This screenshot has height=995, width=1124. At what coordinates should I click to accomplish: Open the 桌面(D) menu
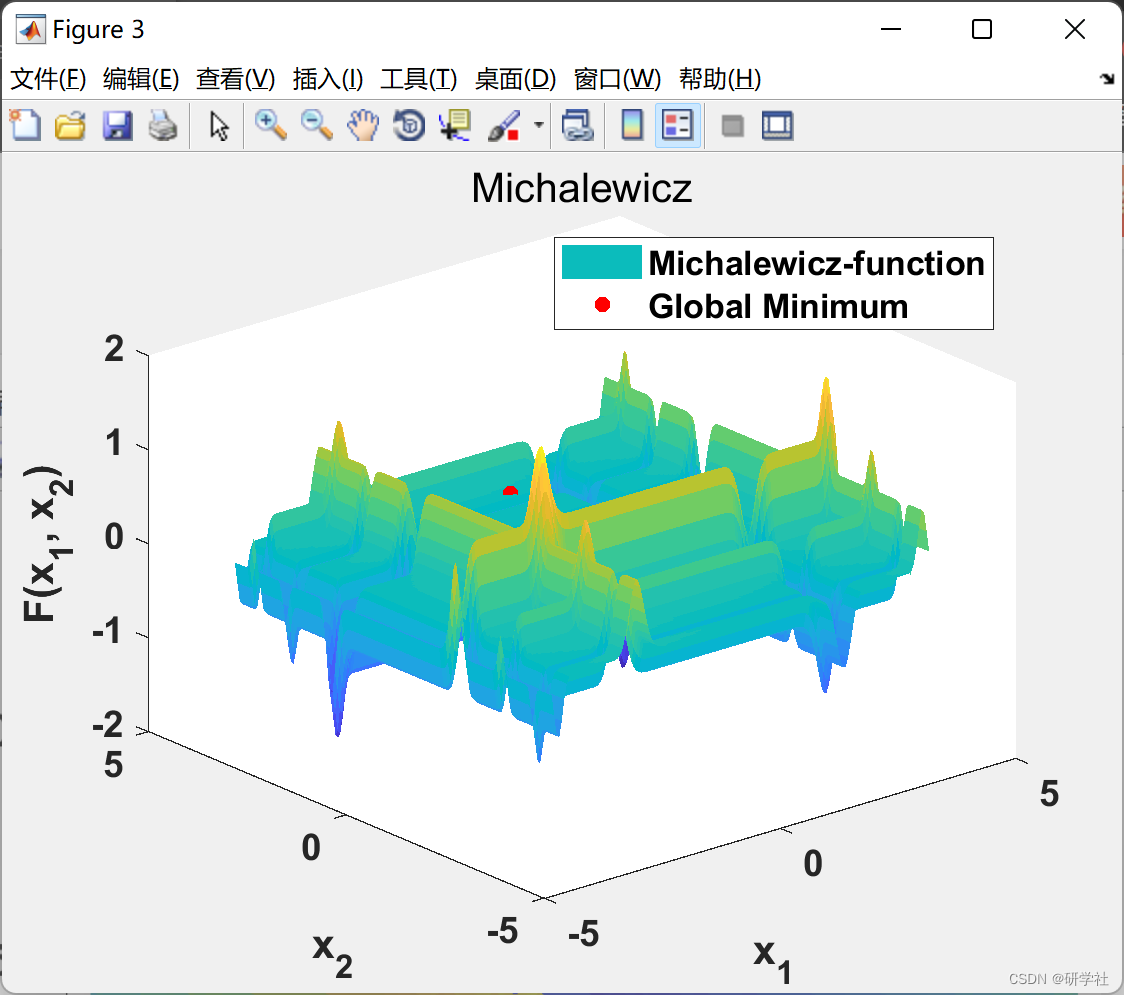pyautogui.click(x=515, y=79)
